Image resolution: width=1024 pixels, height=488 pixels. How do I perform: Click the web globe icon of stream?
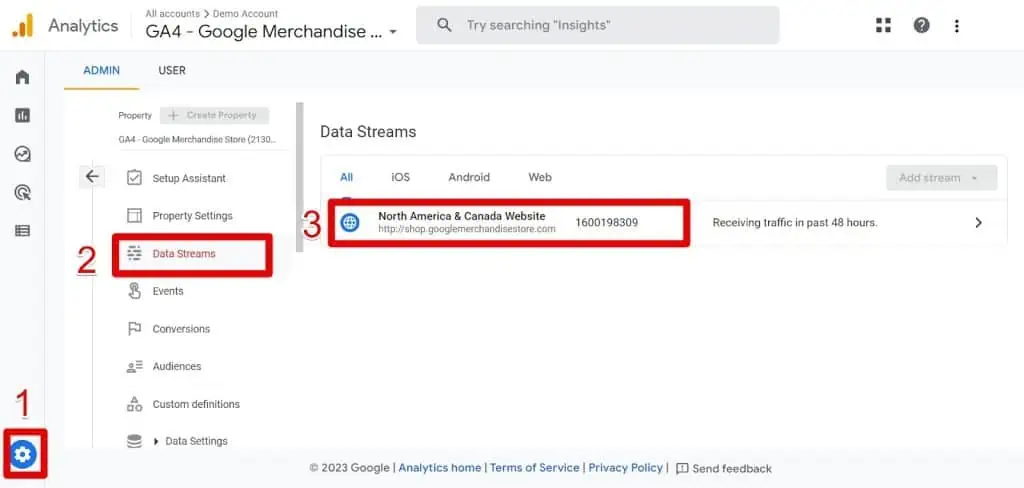pyautogui.click(x=350, y=223)
